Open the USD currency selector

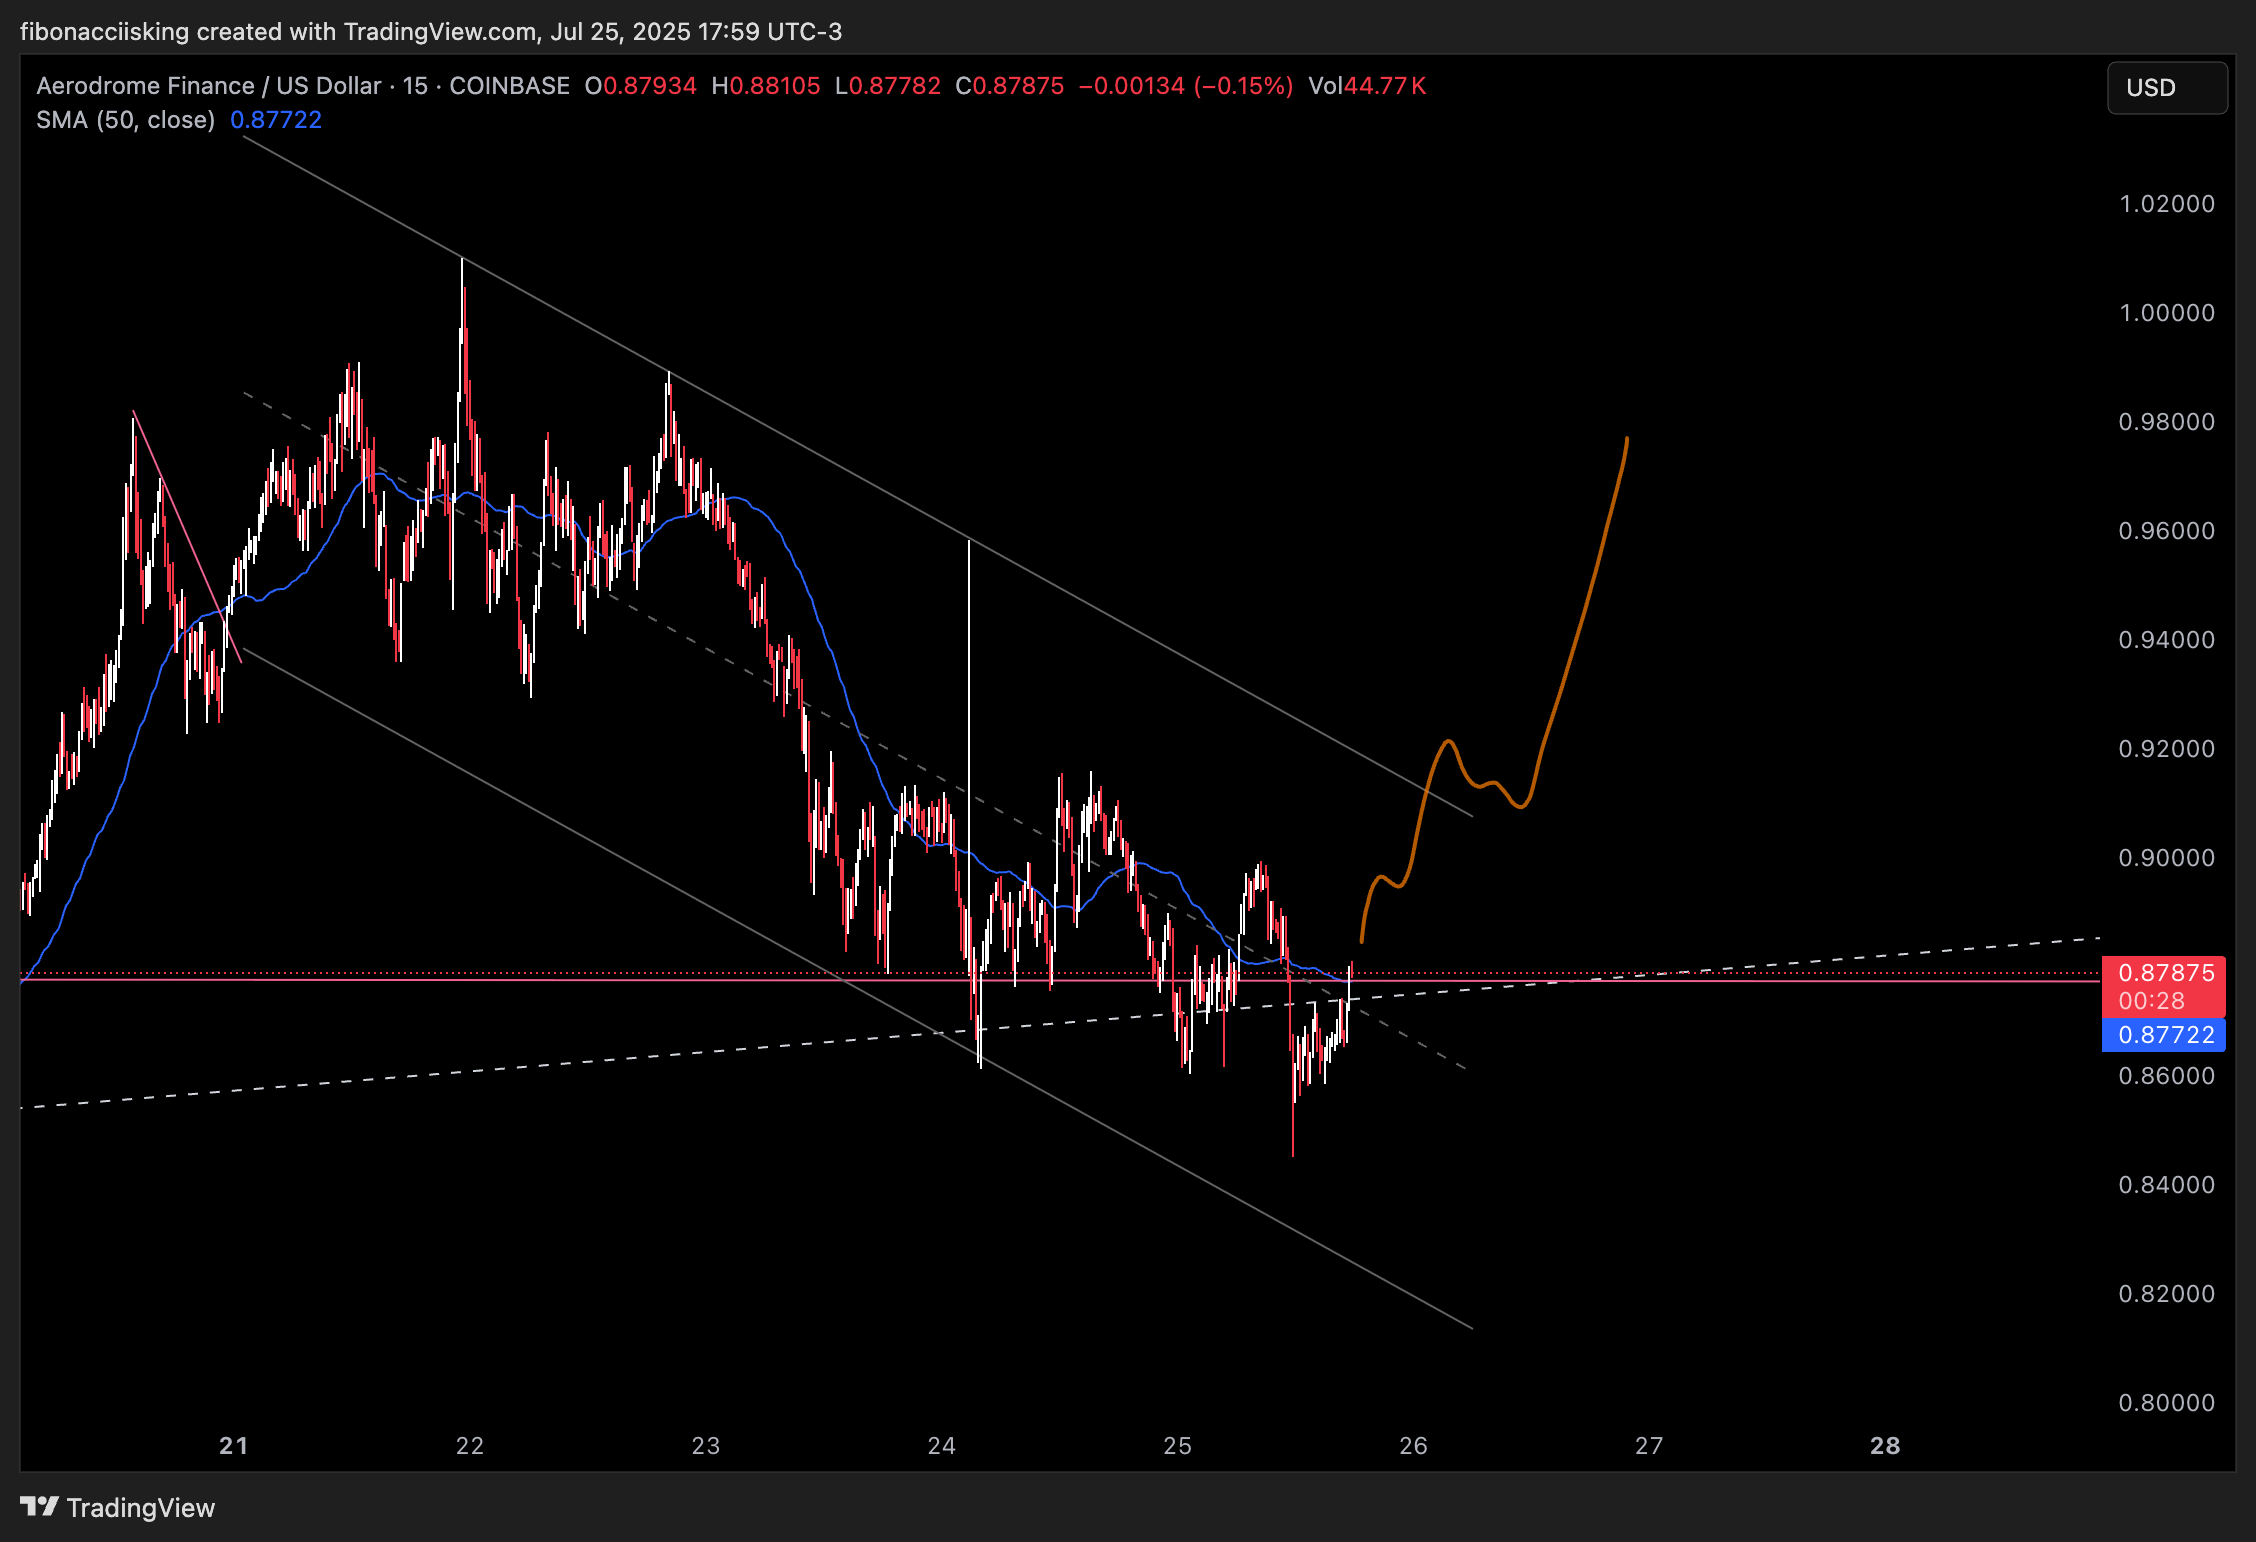(x=2166, y=88)
